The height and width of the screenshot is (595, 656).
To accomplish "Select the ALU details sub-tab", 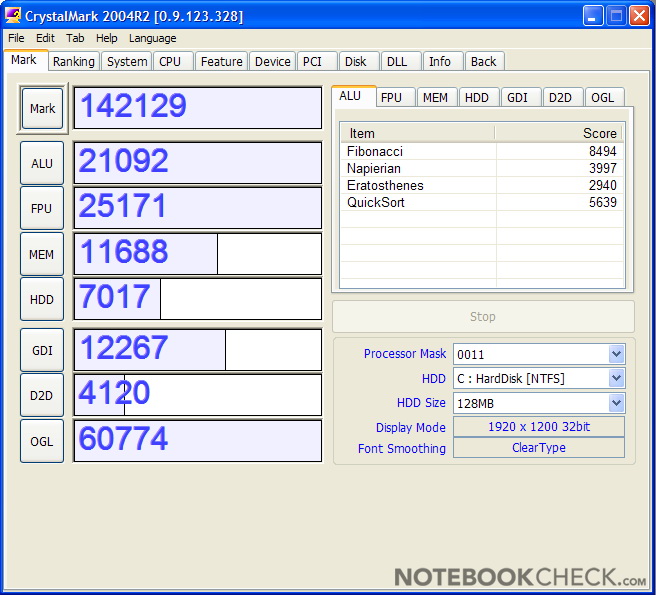I will [354, 96].
